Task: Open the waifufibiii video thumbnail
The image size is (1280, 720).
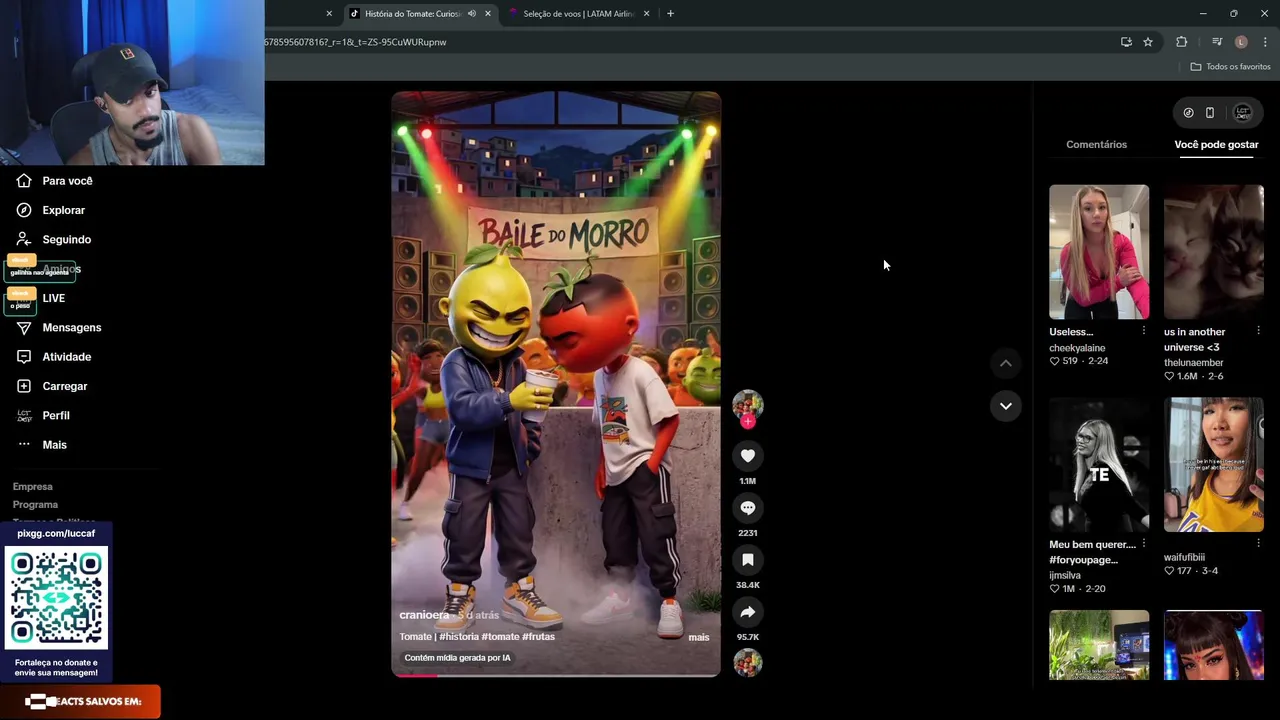Action: coord(1213,464)
